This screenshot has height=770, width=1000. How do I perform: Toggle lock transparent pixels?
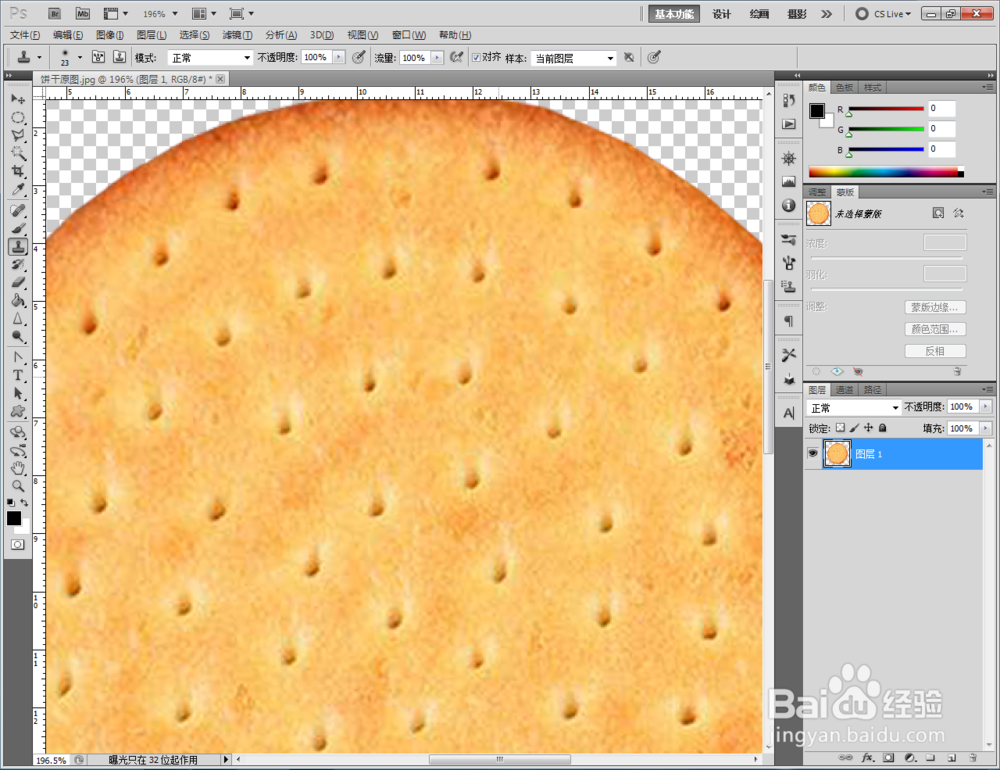(x=840, y=428)
